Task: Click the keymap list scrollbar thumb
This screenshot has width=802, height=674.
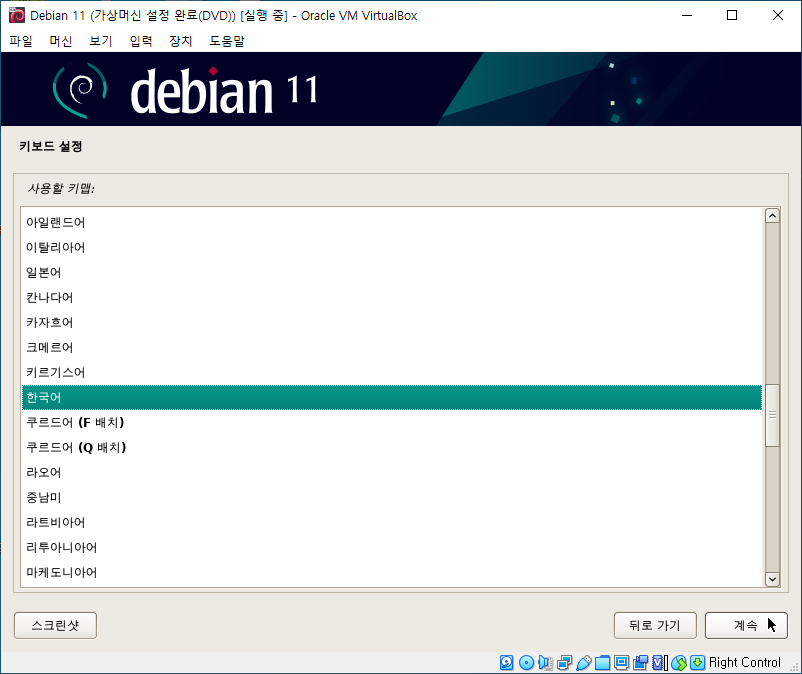Action: 772,415
